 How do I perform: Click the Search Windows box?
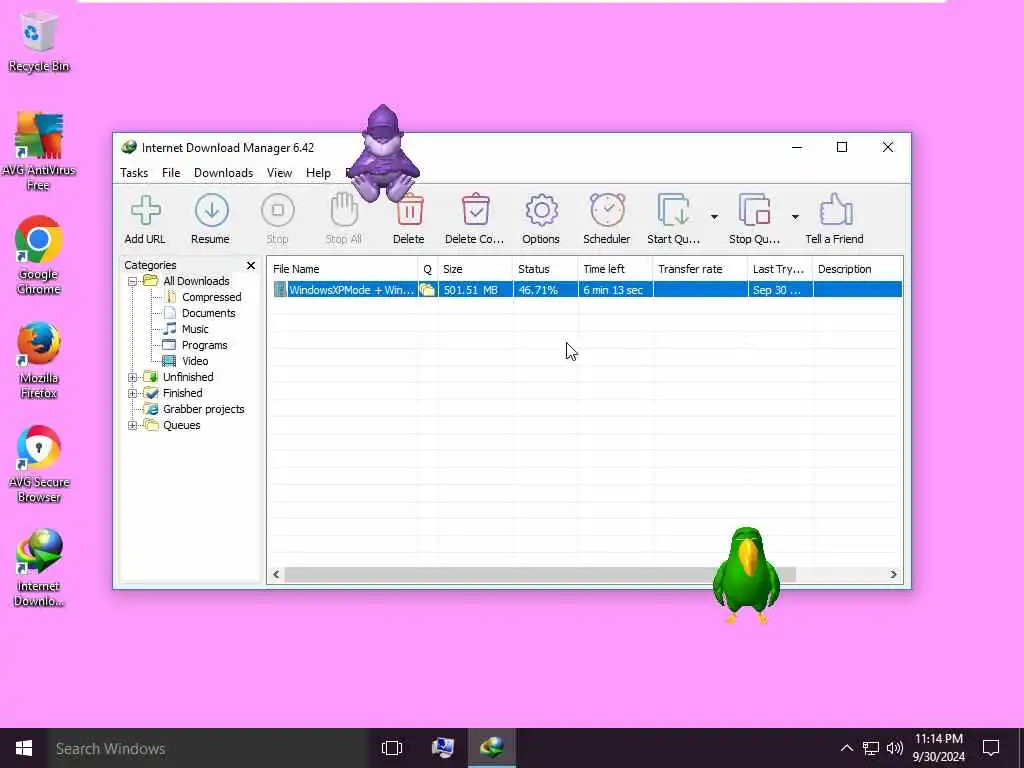pos(209,748)
